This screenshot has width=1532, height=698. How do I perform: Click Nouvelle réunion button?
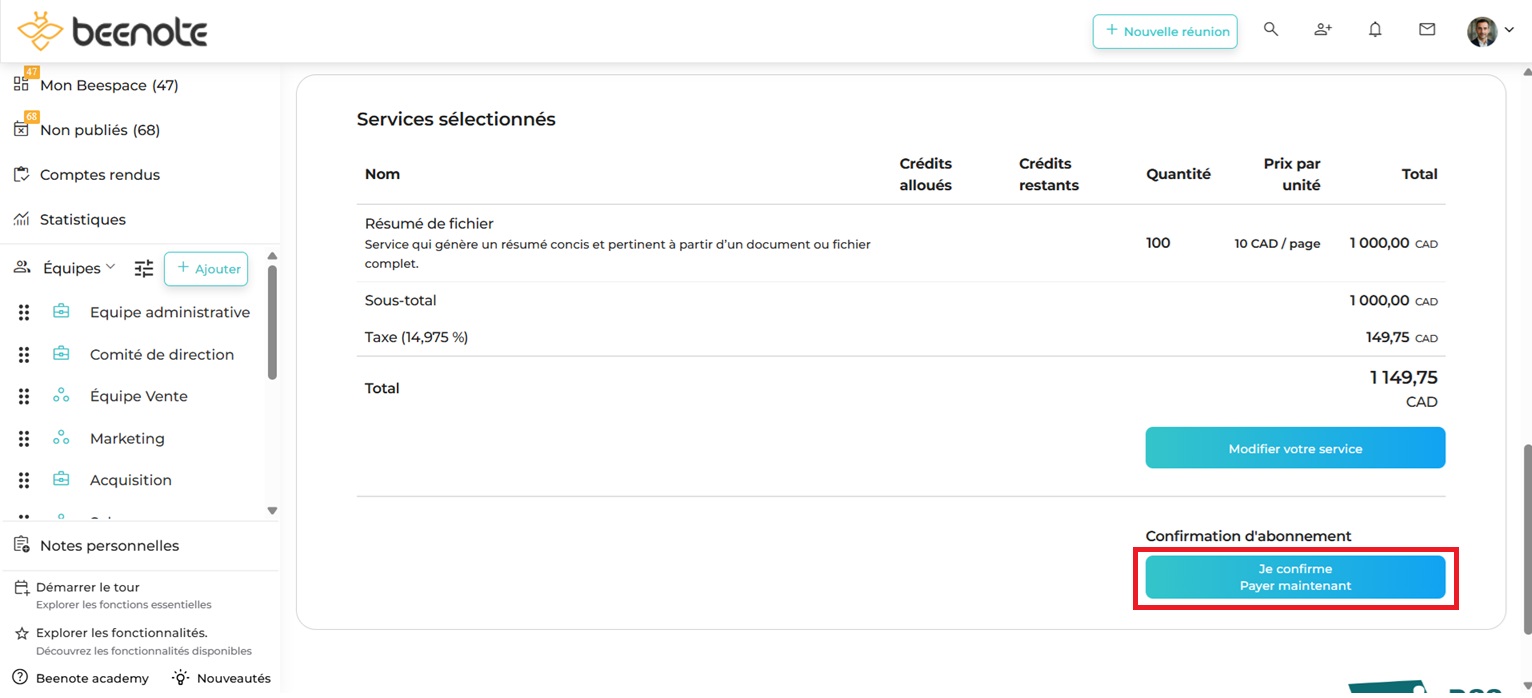click(1165, 31)
